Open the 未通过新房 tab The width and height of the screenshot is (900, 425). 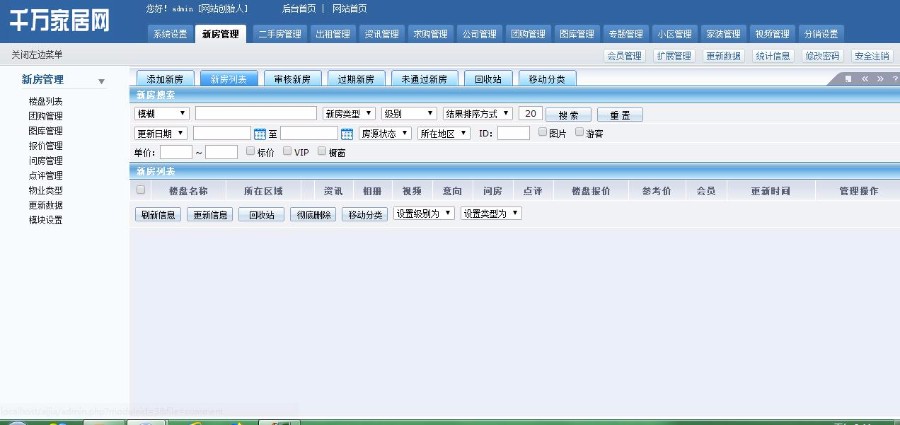coord(425,79)
